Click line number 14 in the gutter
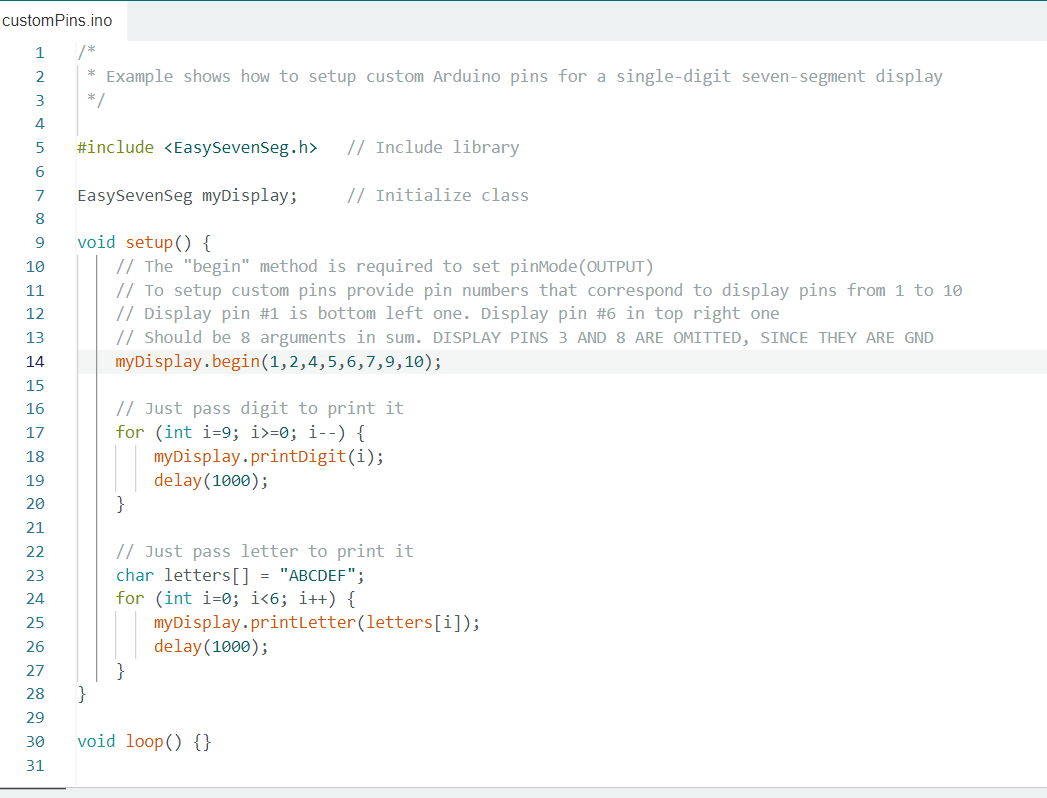Image resolution: width=1047 pixels, height=798 pixels. tap(35, 362)
